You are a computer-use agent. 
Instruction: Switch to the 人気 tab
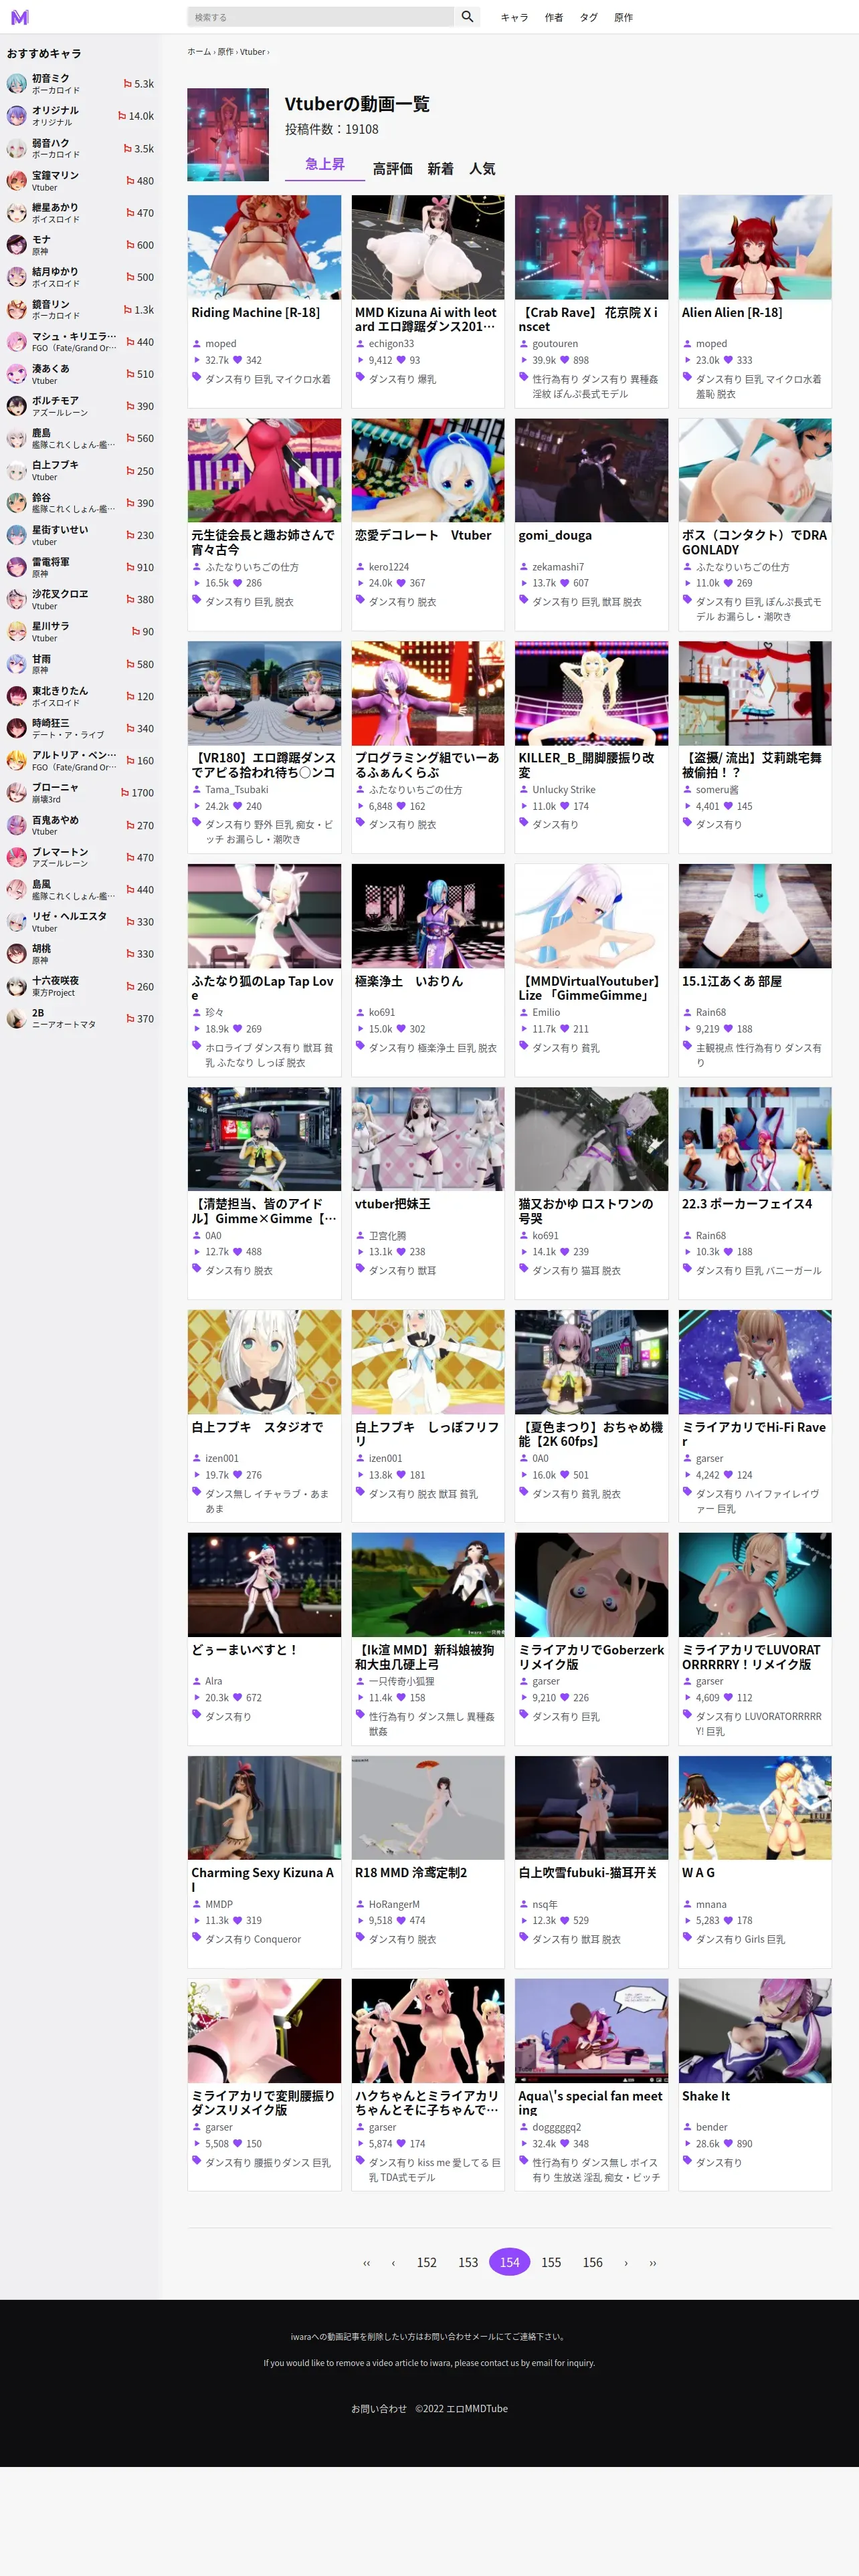coord(482,169)
